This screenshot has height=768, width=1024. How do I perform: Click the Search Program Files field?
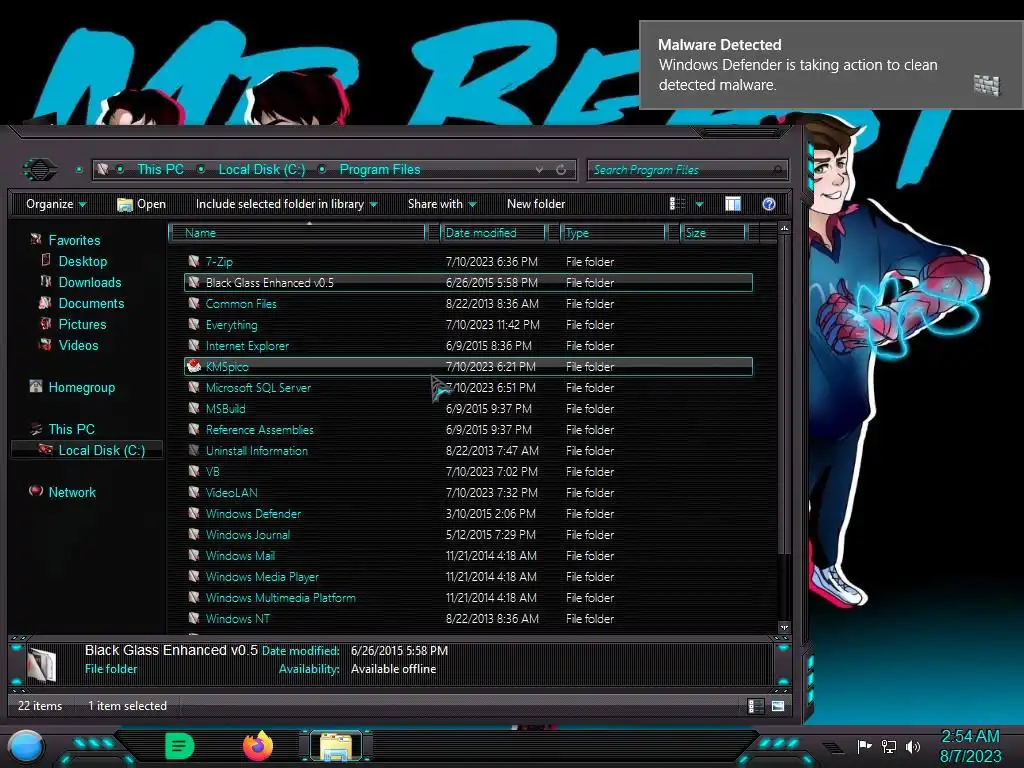(687, 170)
